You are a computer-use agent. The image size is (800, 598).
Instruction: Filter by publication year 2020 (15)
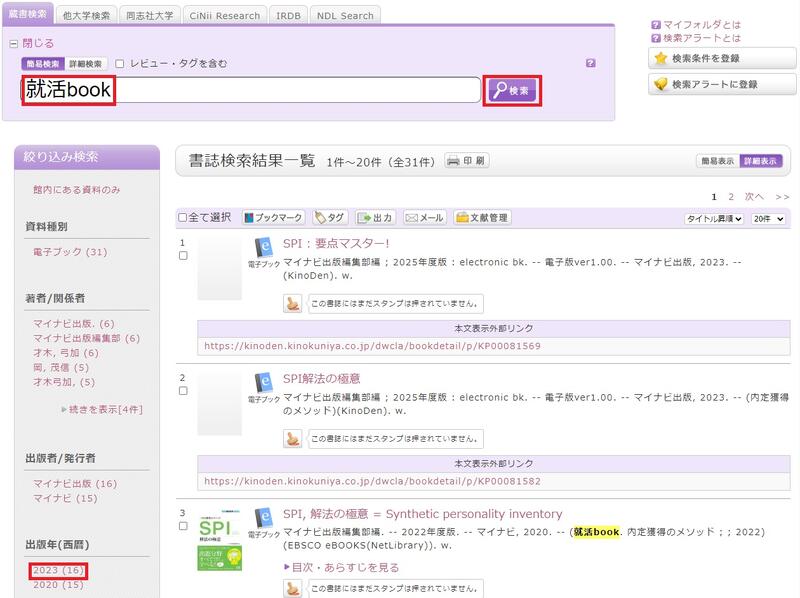(x=58, y=585)
